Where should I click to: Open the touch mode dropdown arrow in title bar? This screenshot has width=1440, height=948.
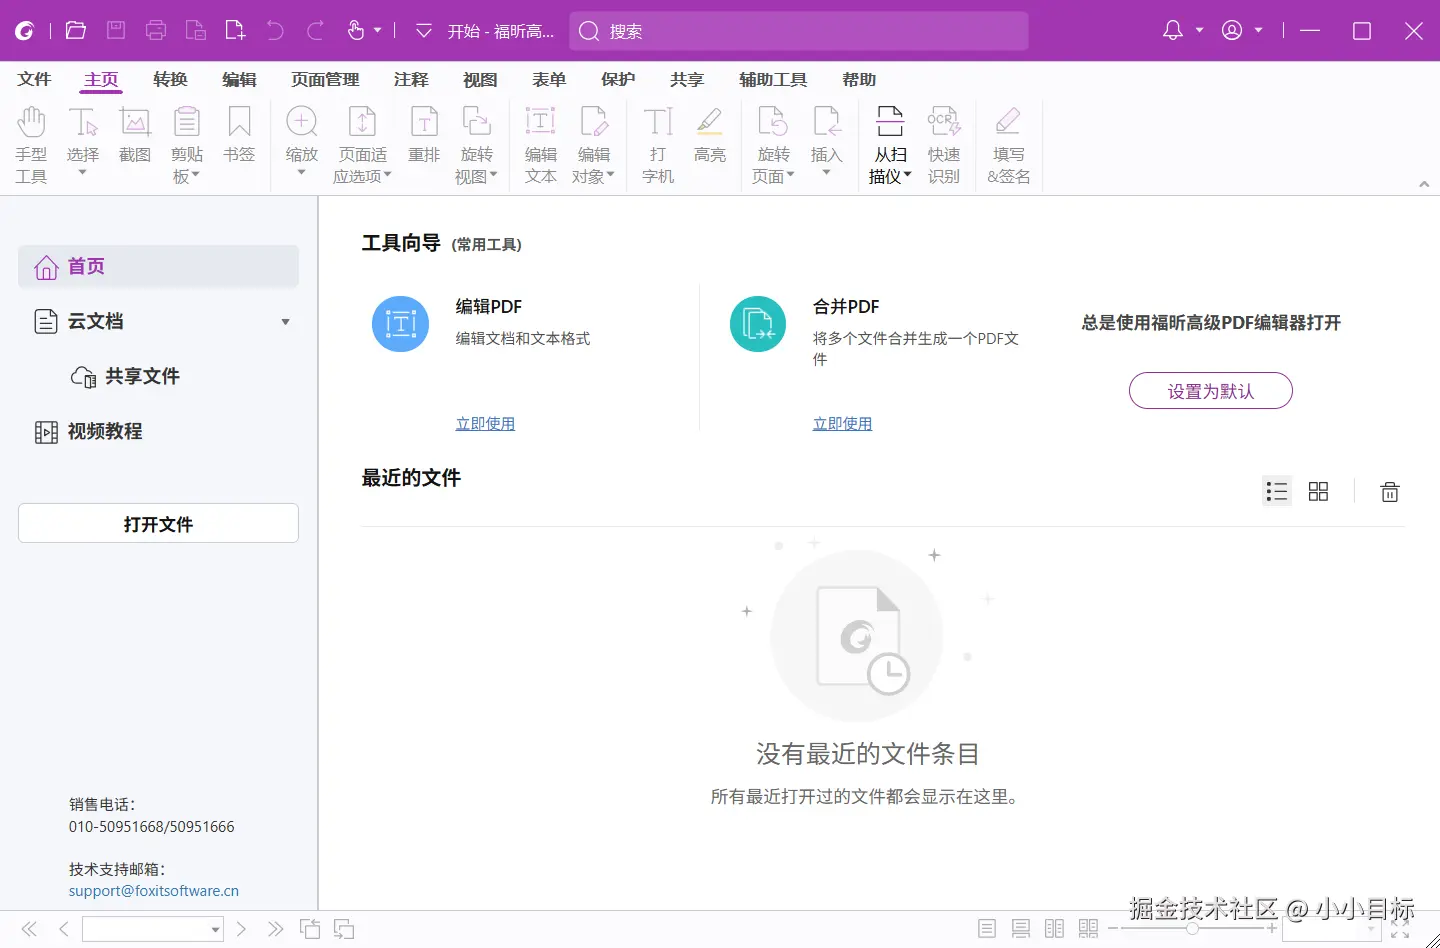[x=378, y=31]
